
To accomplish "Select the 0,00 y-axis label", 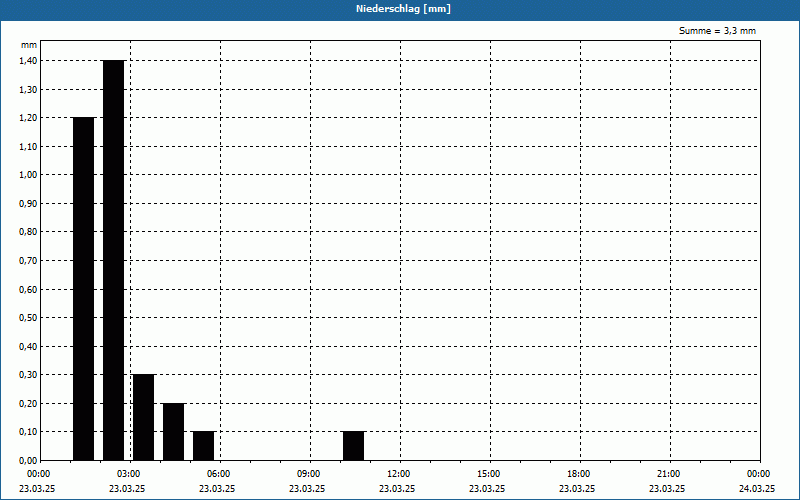I will coord(28,461).
